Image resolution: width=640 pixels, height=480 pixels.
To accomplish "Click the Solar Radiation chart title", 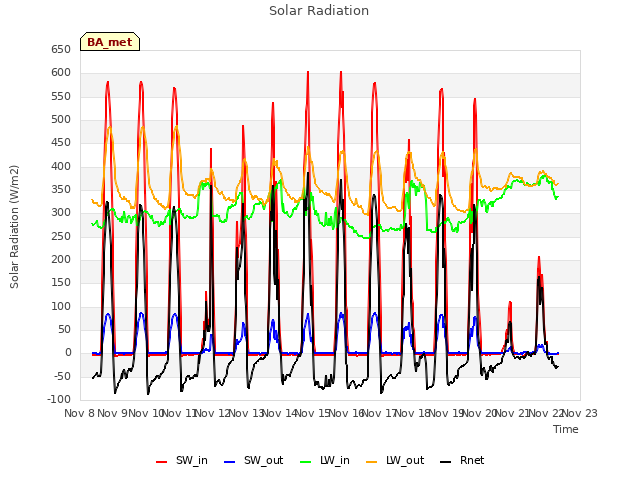I will coord(319,11).
